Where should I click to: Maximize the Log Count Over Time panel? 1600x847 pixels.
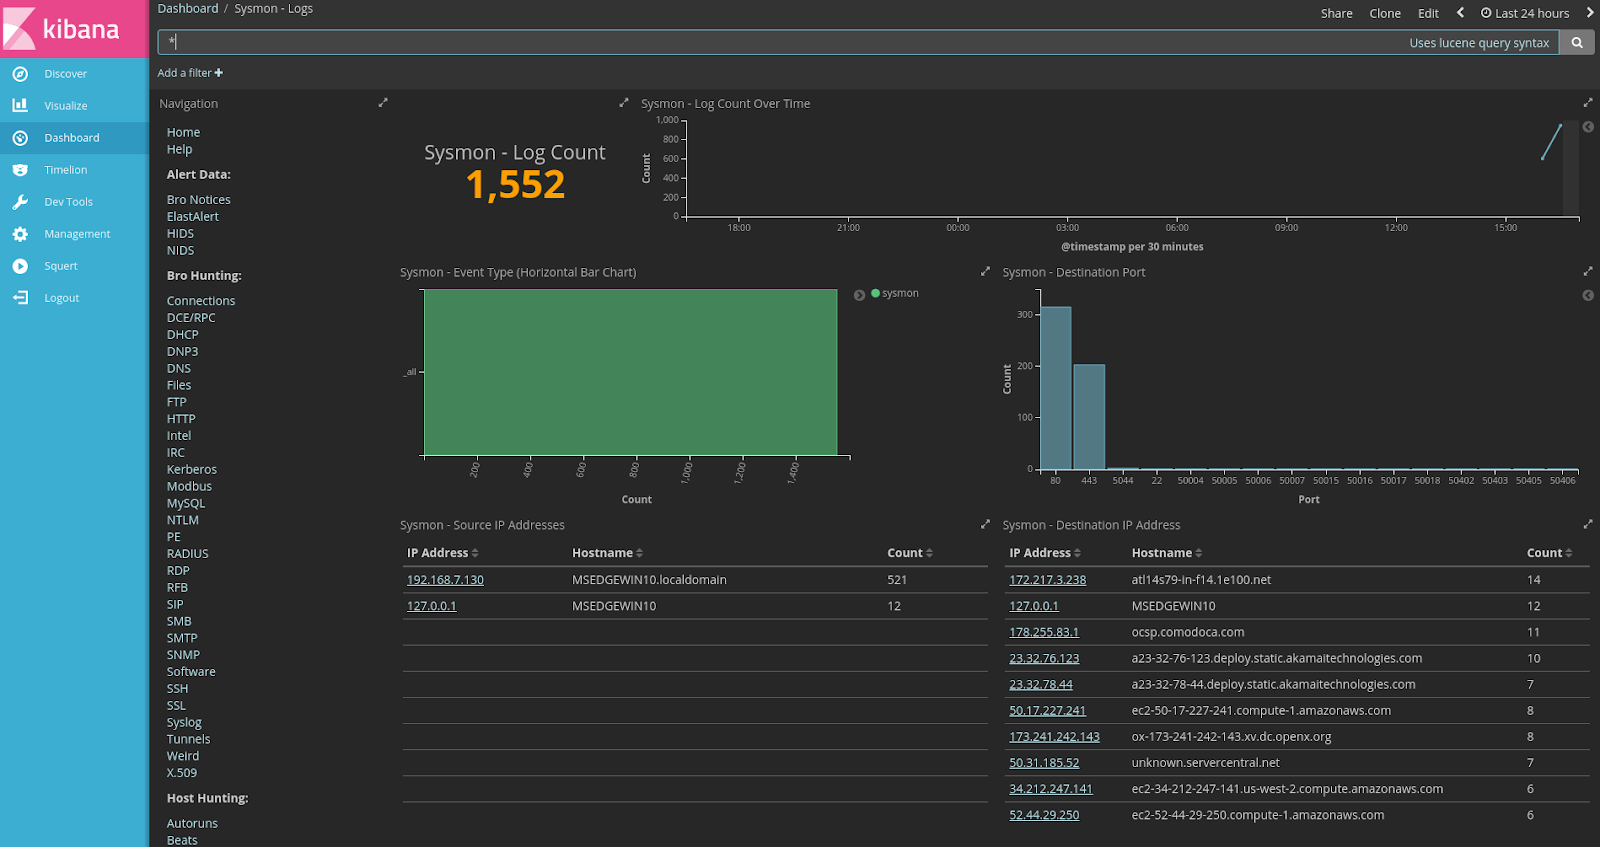(x=1588, y=103)
